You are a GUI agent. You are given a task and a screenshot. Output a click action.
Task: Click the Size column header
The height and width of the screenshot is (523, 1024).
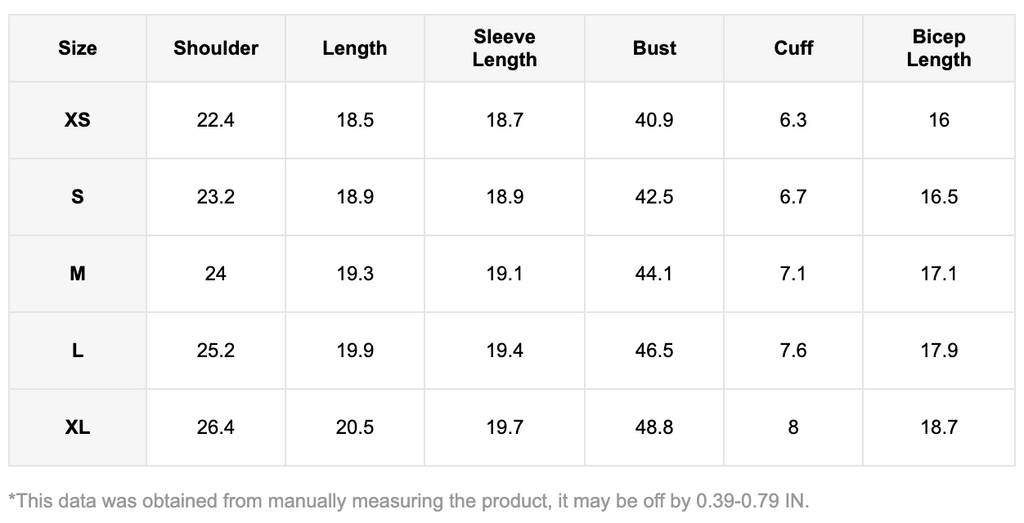[77, 48]
